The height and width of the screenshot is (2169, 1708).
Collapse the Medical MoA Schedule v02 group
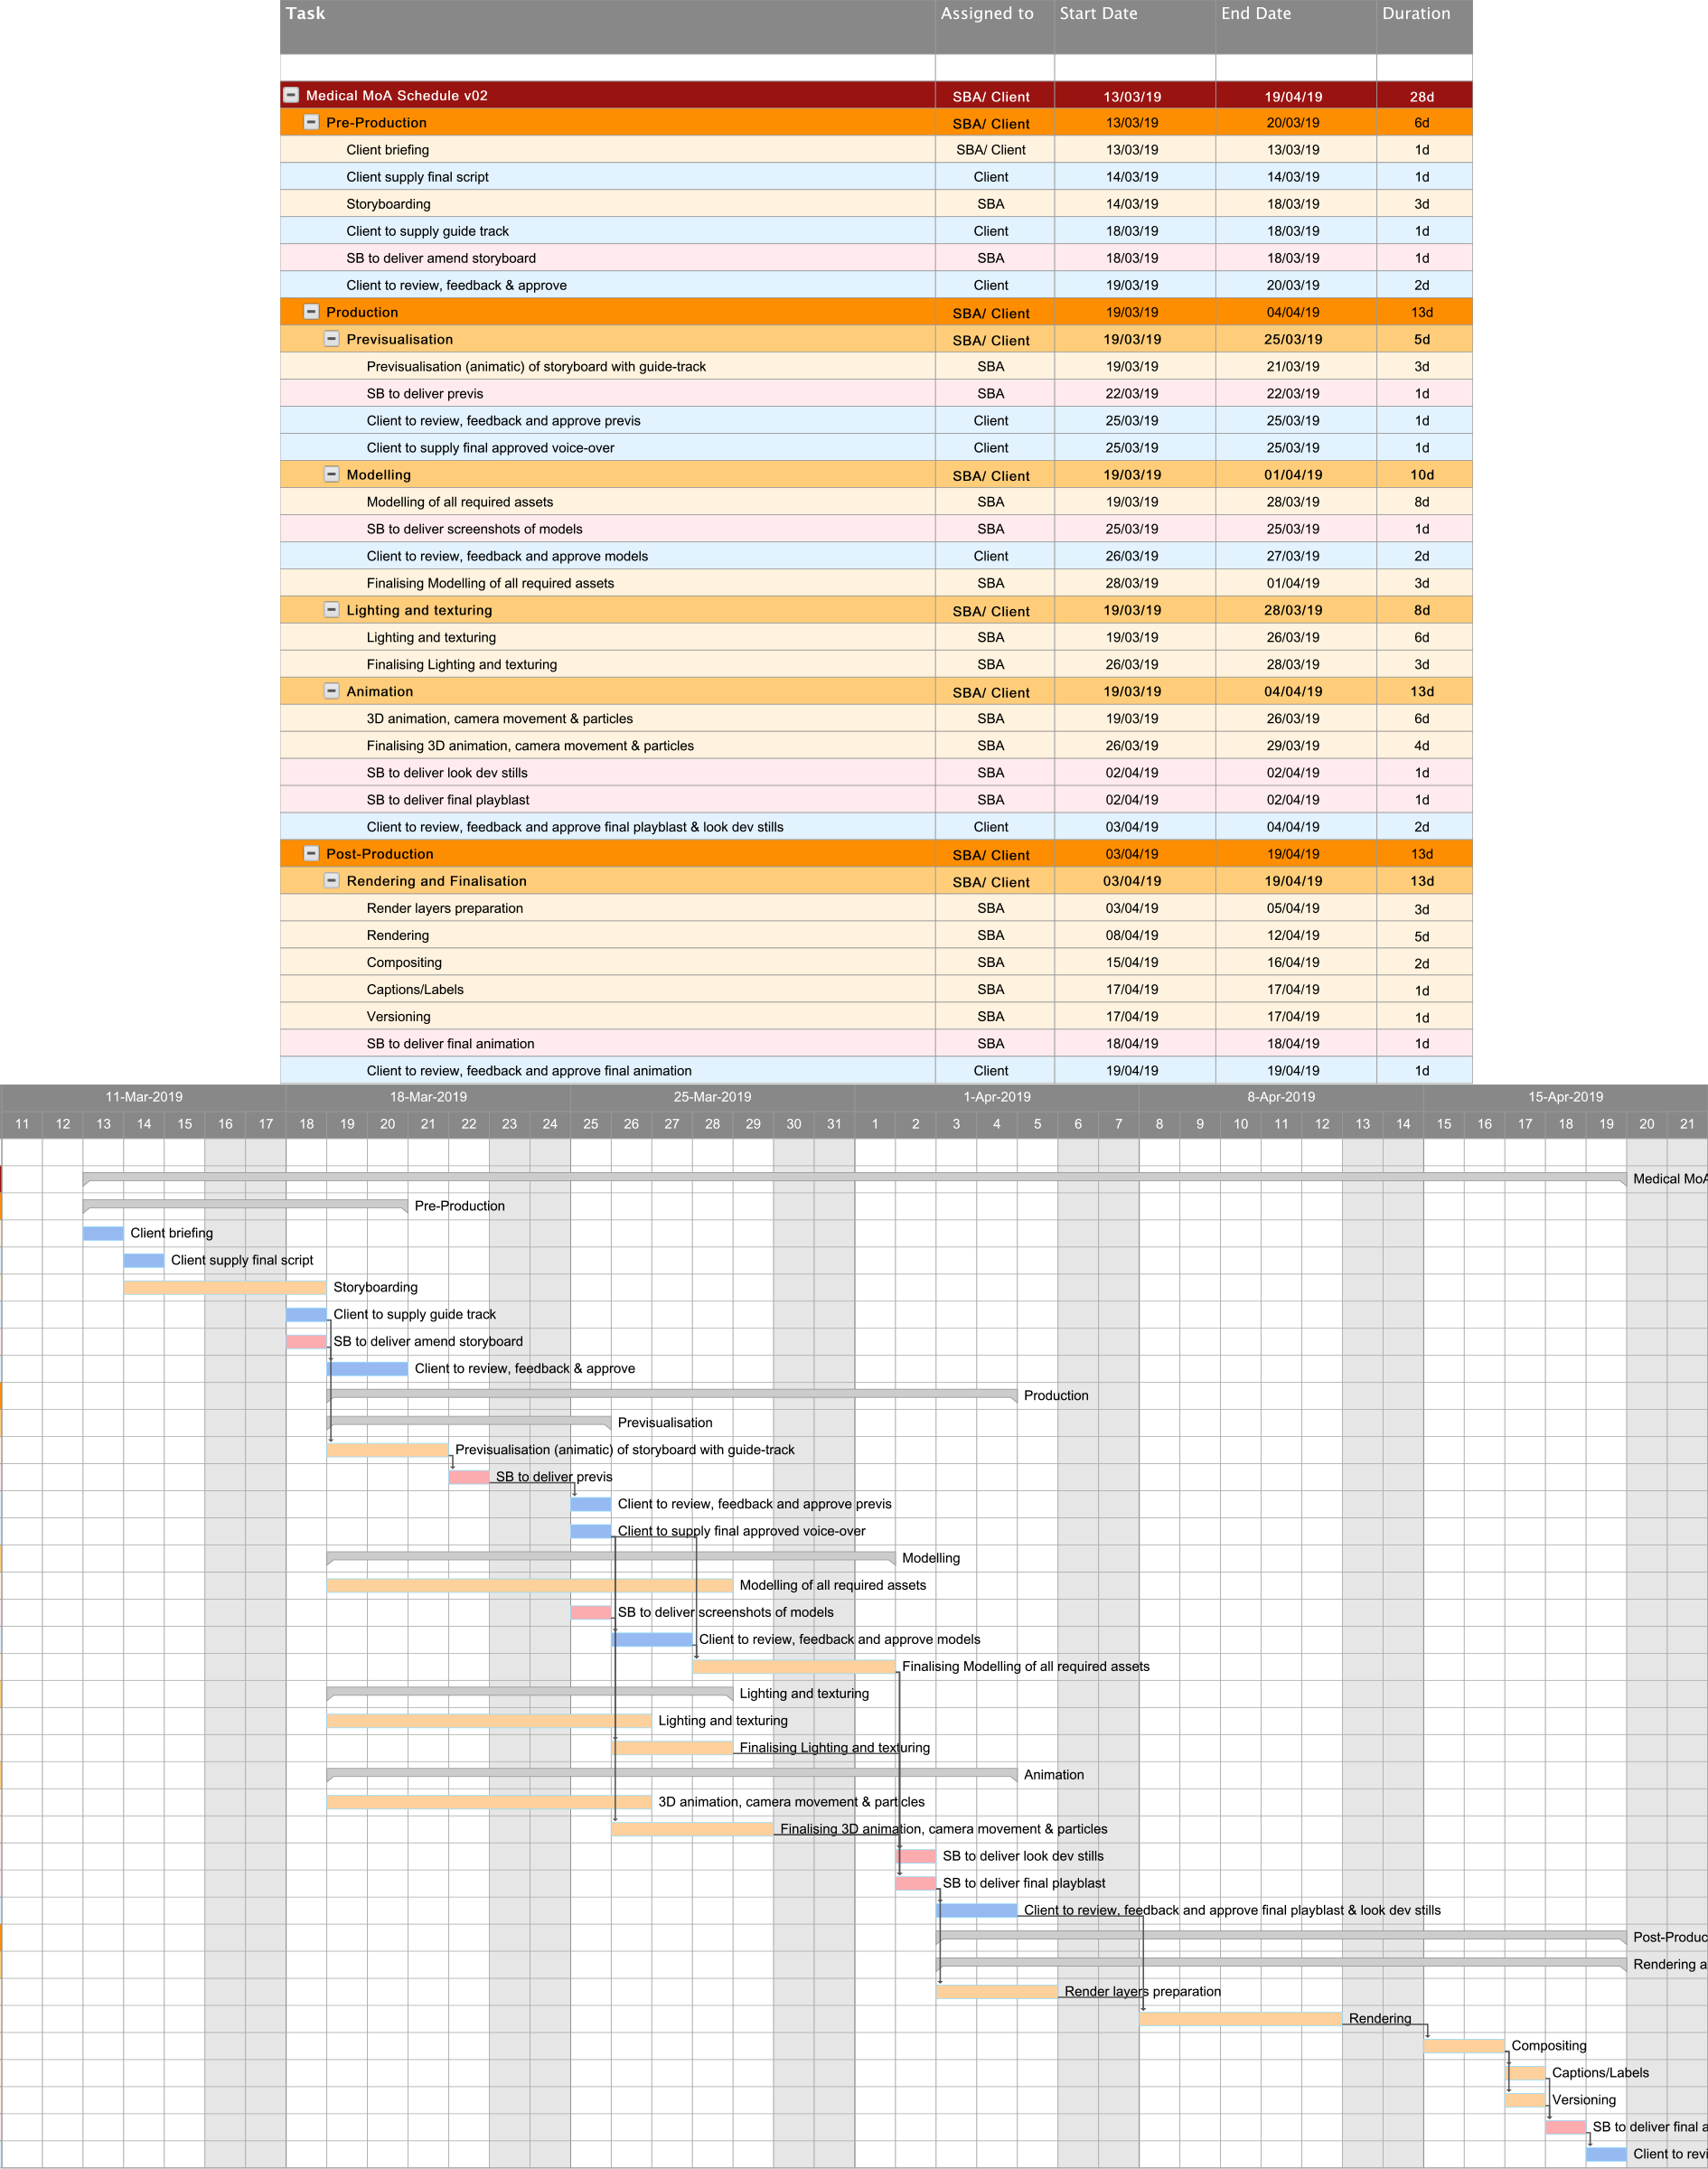(x=291, y=95)
